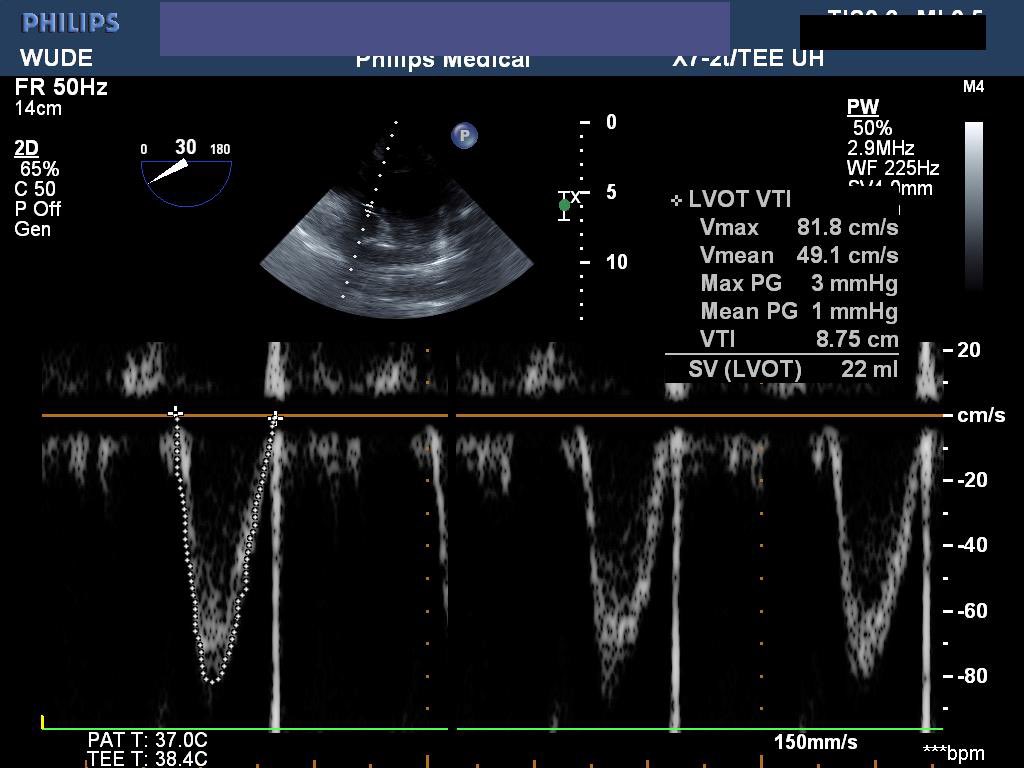Click the depth scale marker 5
The height and width of the screenshot is (768, 1024).
coord(611,192)
